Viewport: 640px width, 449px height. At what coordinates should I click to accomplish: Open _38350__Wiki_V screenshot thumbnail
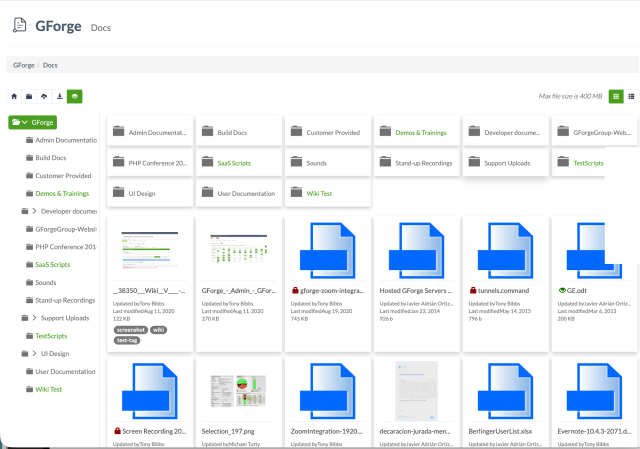[150, 250]
